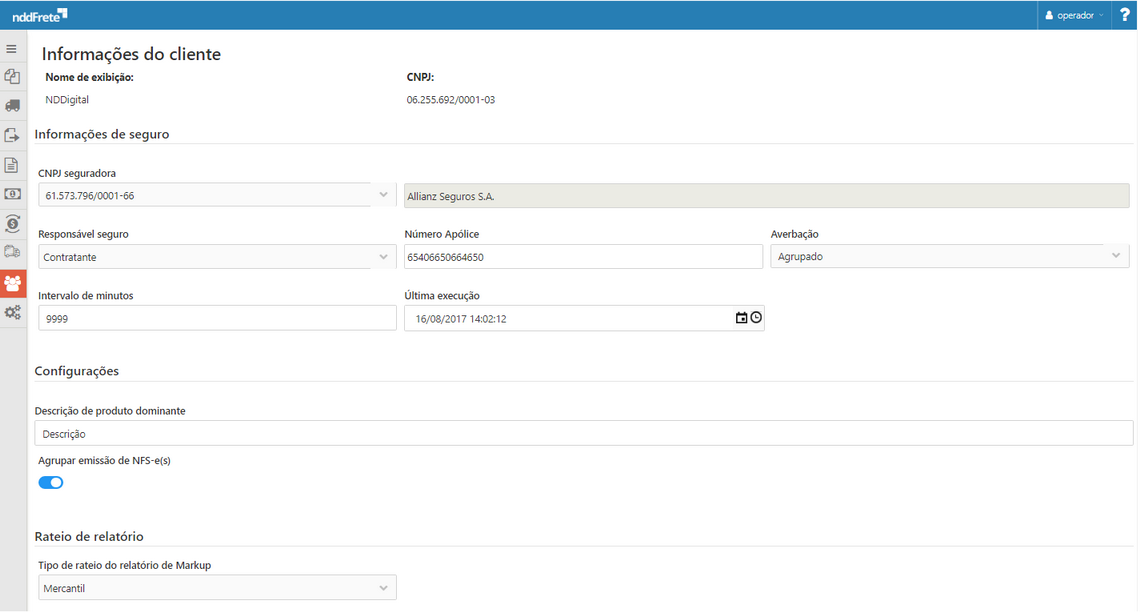This screenshot has height=613, width=1141.
Task: Open the clock time picker icon
Action: point(756,318)
